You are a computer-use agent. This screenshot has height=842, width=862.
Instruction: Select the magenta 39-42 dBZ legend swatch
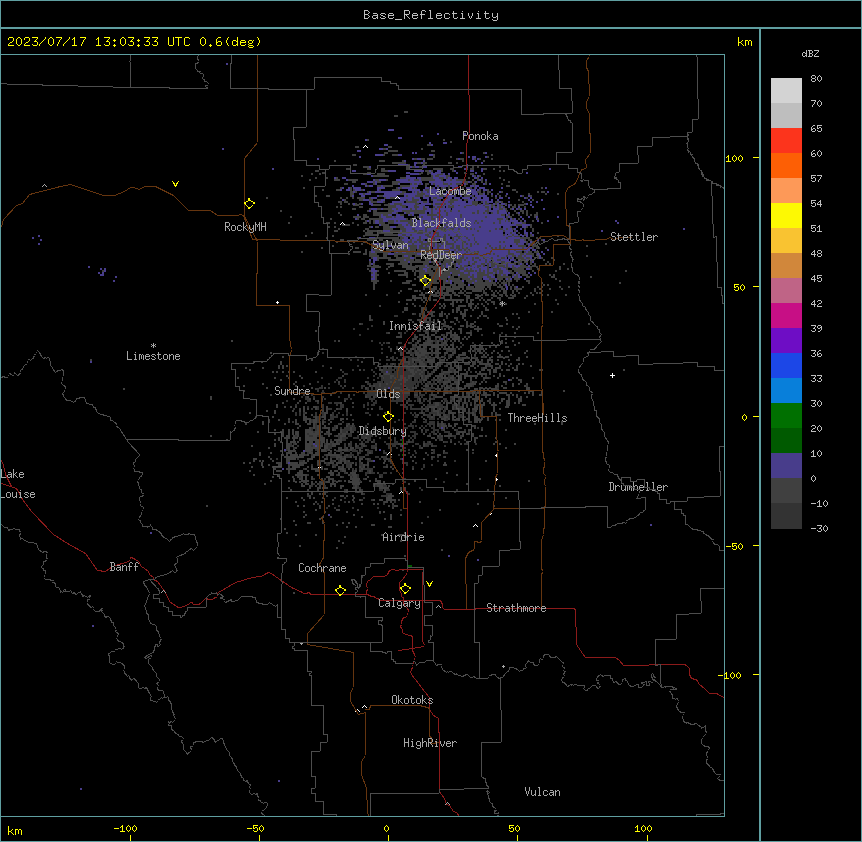786,315
